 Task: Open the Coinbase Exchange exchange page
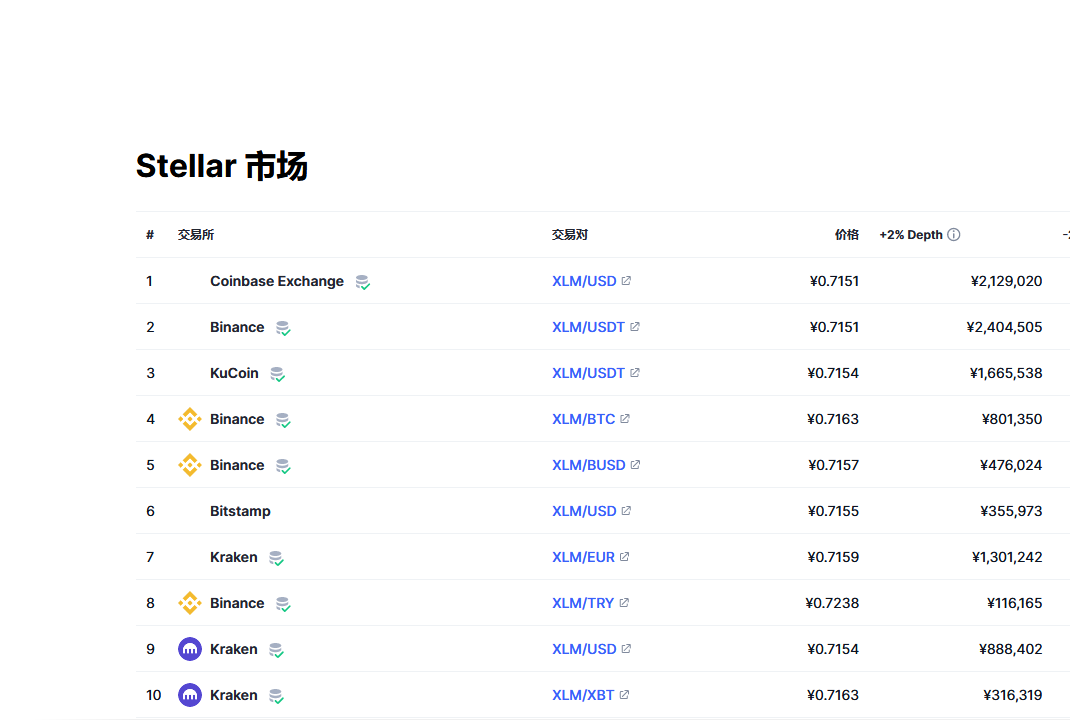point(277,281)
